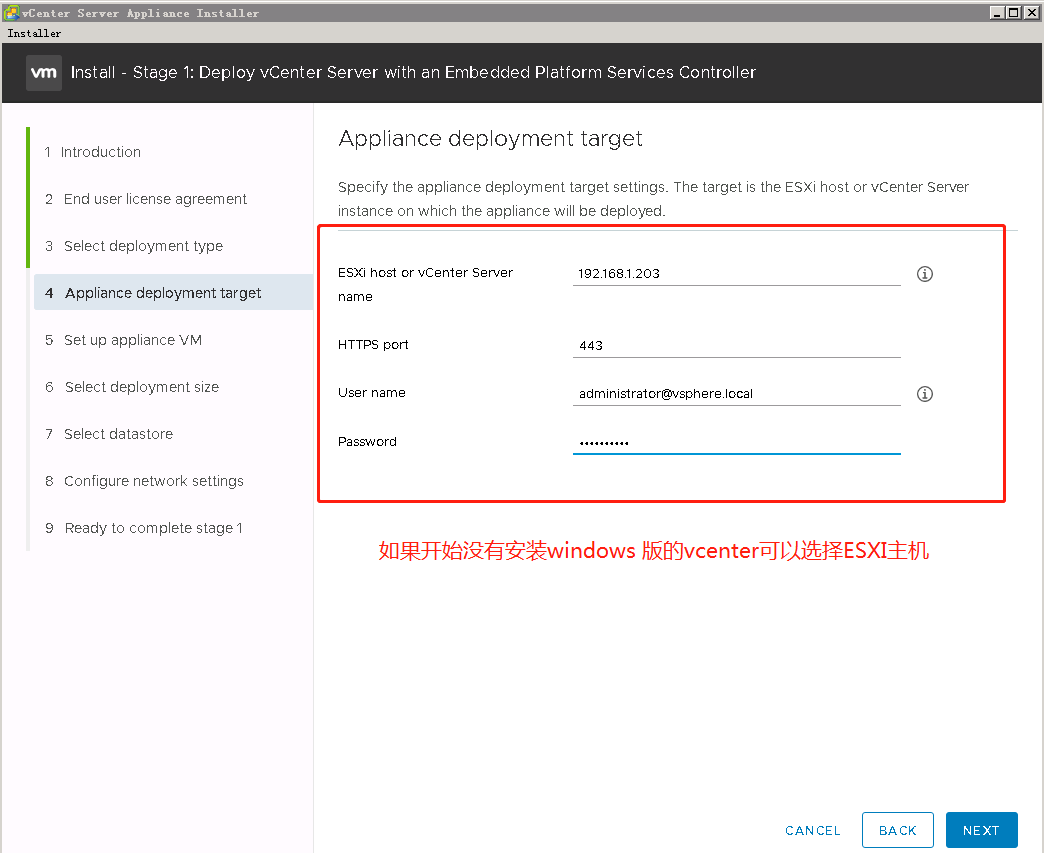Select step 5 Set up appliance VM
Screen dimensions: 1044x853
tap(123, 340)
